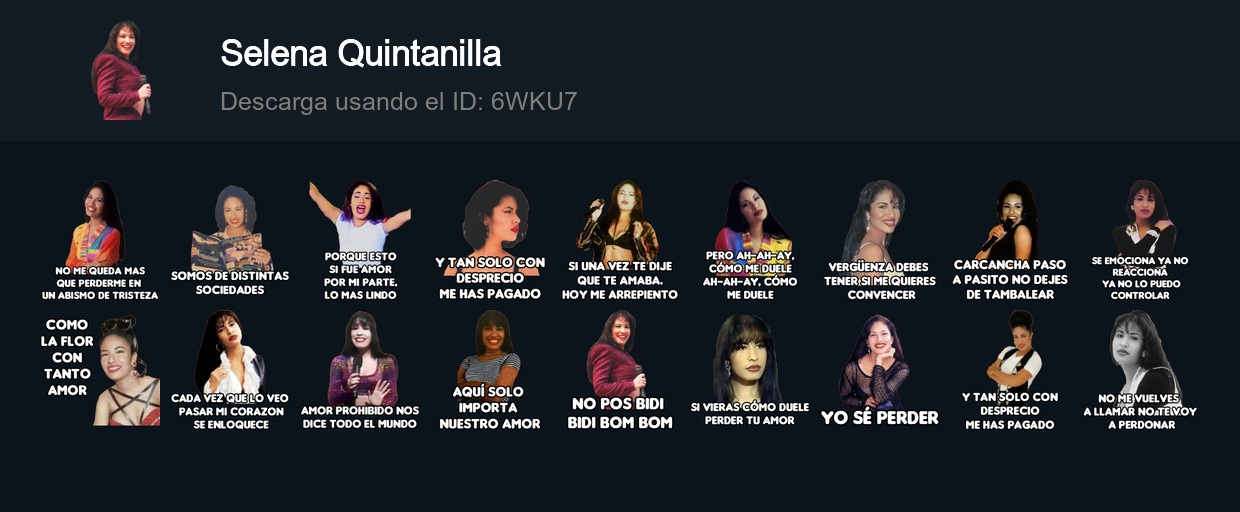1240x512 pixels.
Task: Select the "No me queda mas" sticker
Action: pos(100,241)
